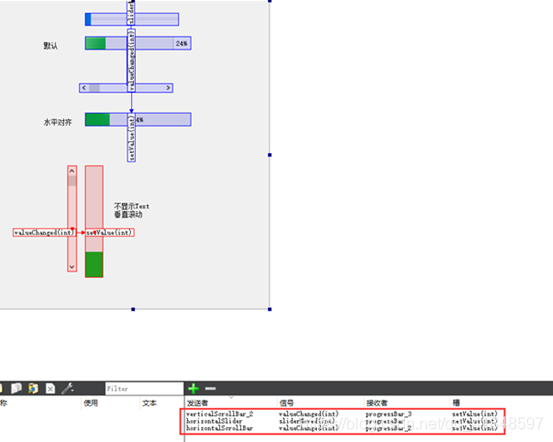Click the vertical progress bar with green fill

point(94,222)
